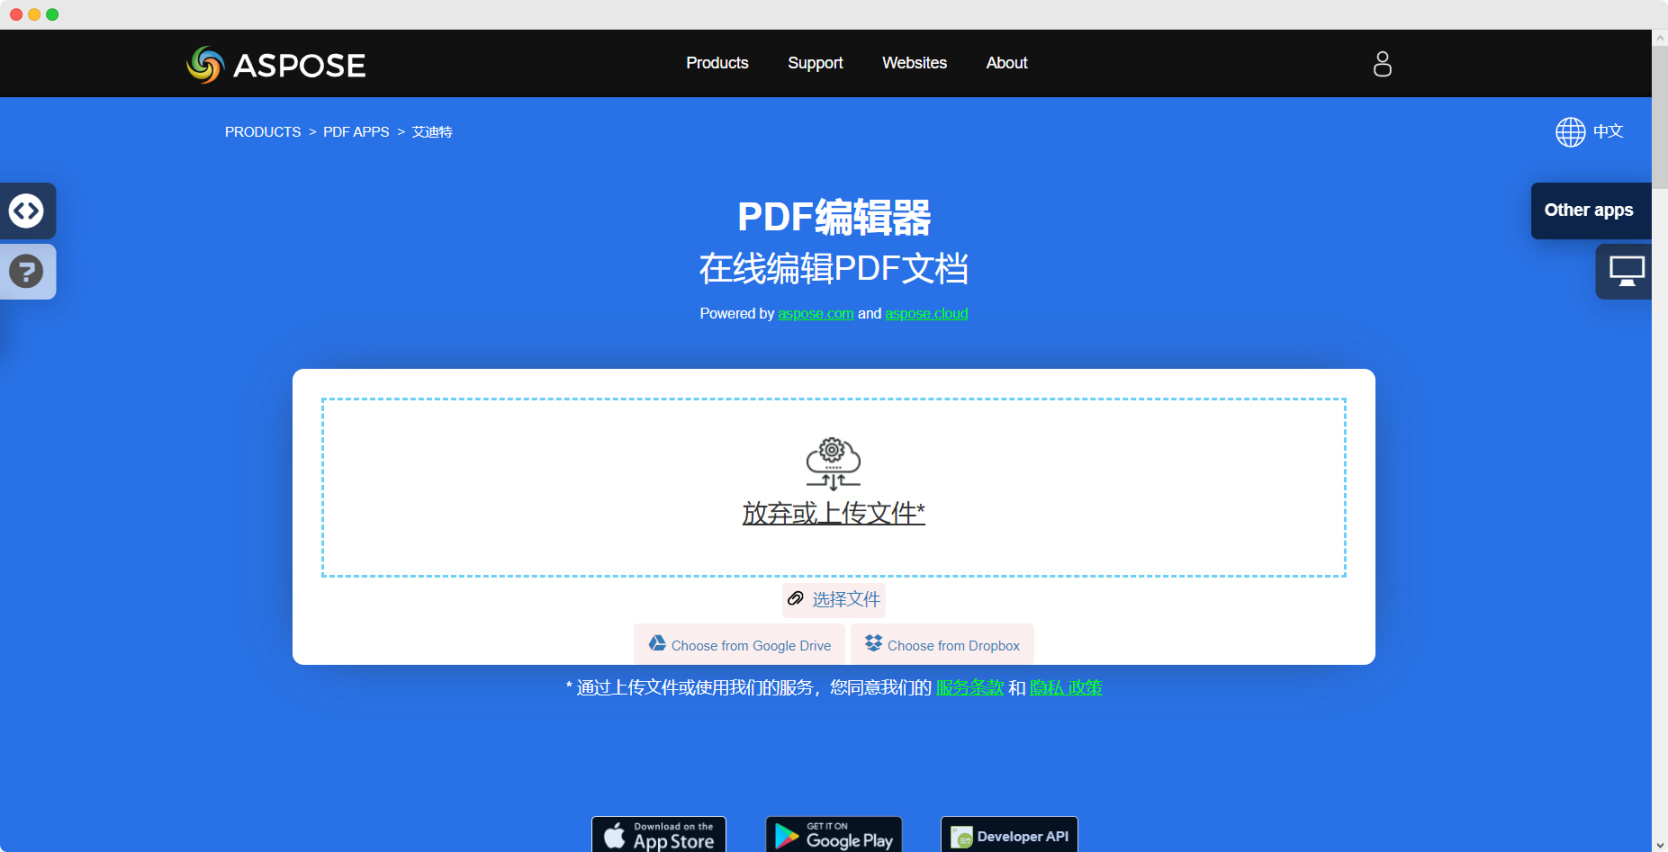The width and height of the screenshot is (1668, 852).
Task: Get it on Google Play
Action: pyautogui.click(x=834, y=835)
